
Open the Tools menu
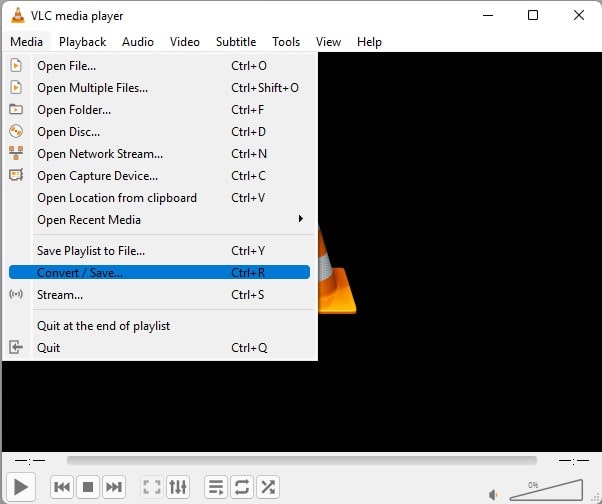286,42
